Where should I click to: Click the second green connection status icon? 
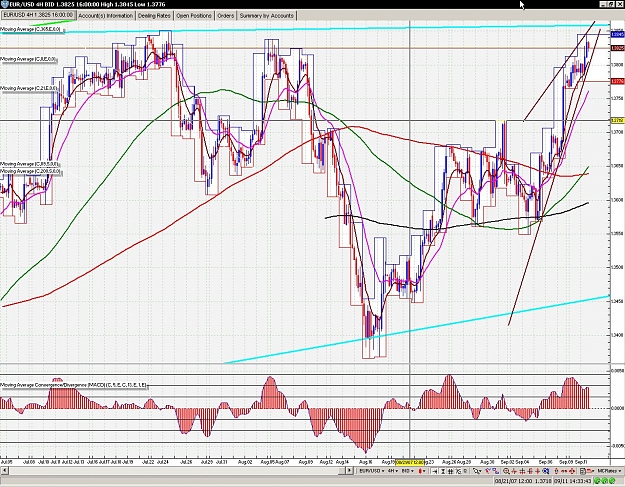(x=605, y=481)
